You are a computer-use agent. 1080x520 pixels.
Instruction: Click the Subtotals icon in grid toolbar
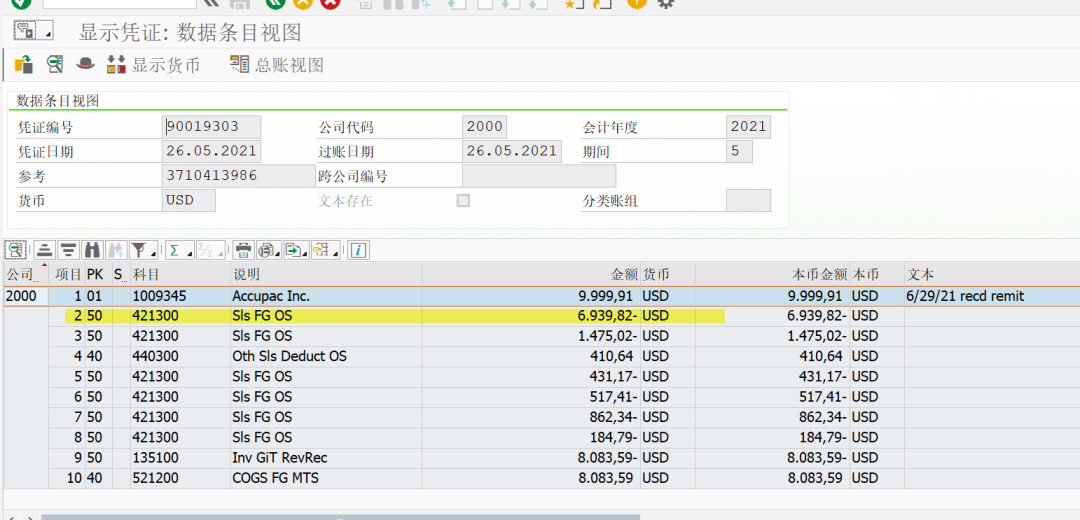tap(206, 249)
